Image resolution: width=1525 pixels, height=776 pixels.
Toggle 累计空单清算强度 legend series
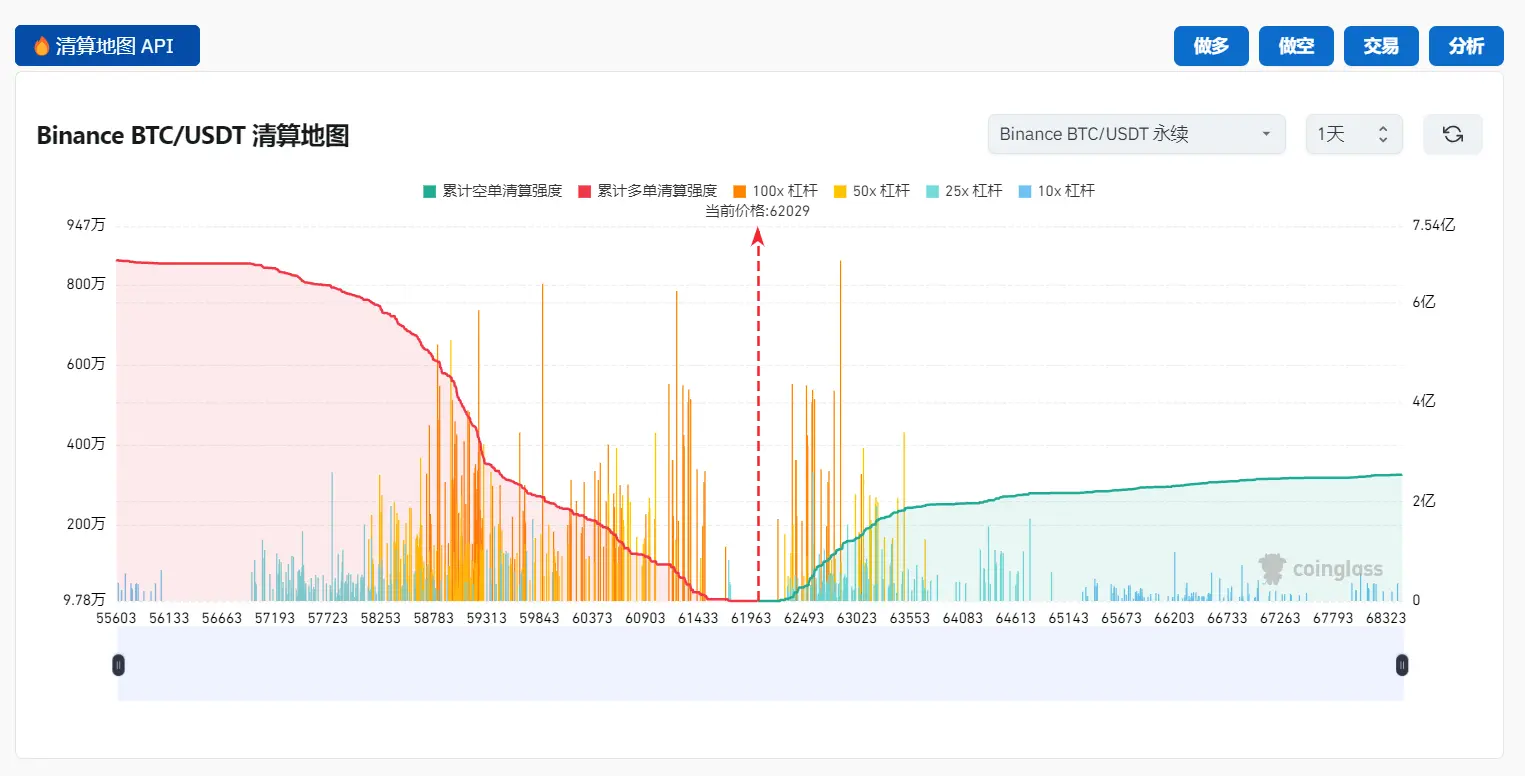[492, 190]
